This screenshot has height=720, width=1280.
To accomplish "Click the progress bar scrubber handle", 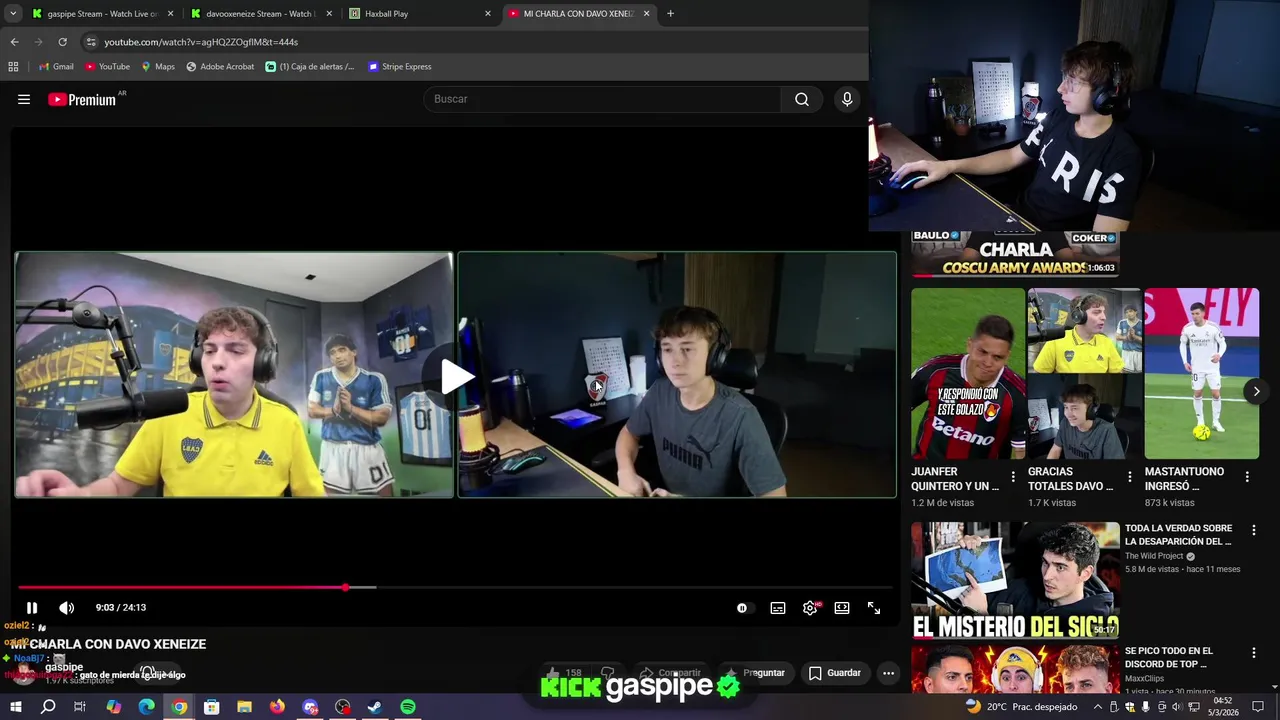I will 346,587.
